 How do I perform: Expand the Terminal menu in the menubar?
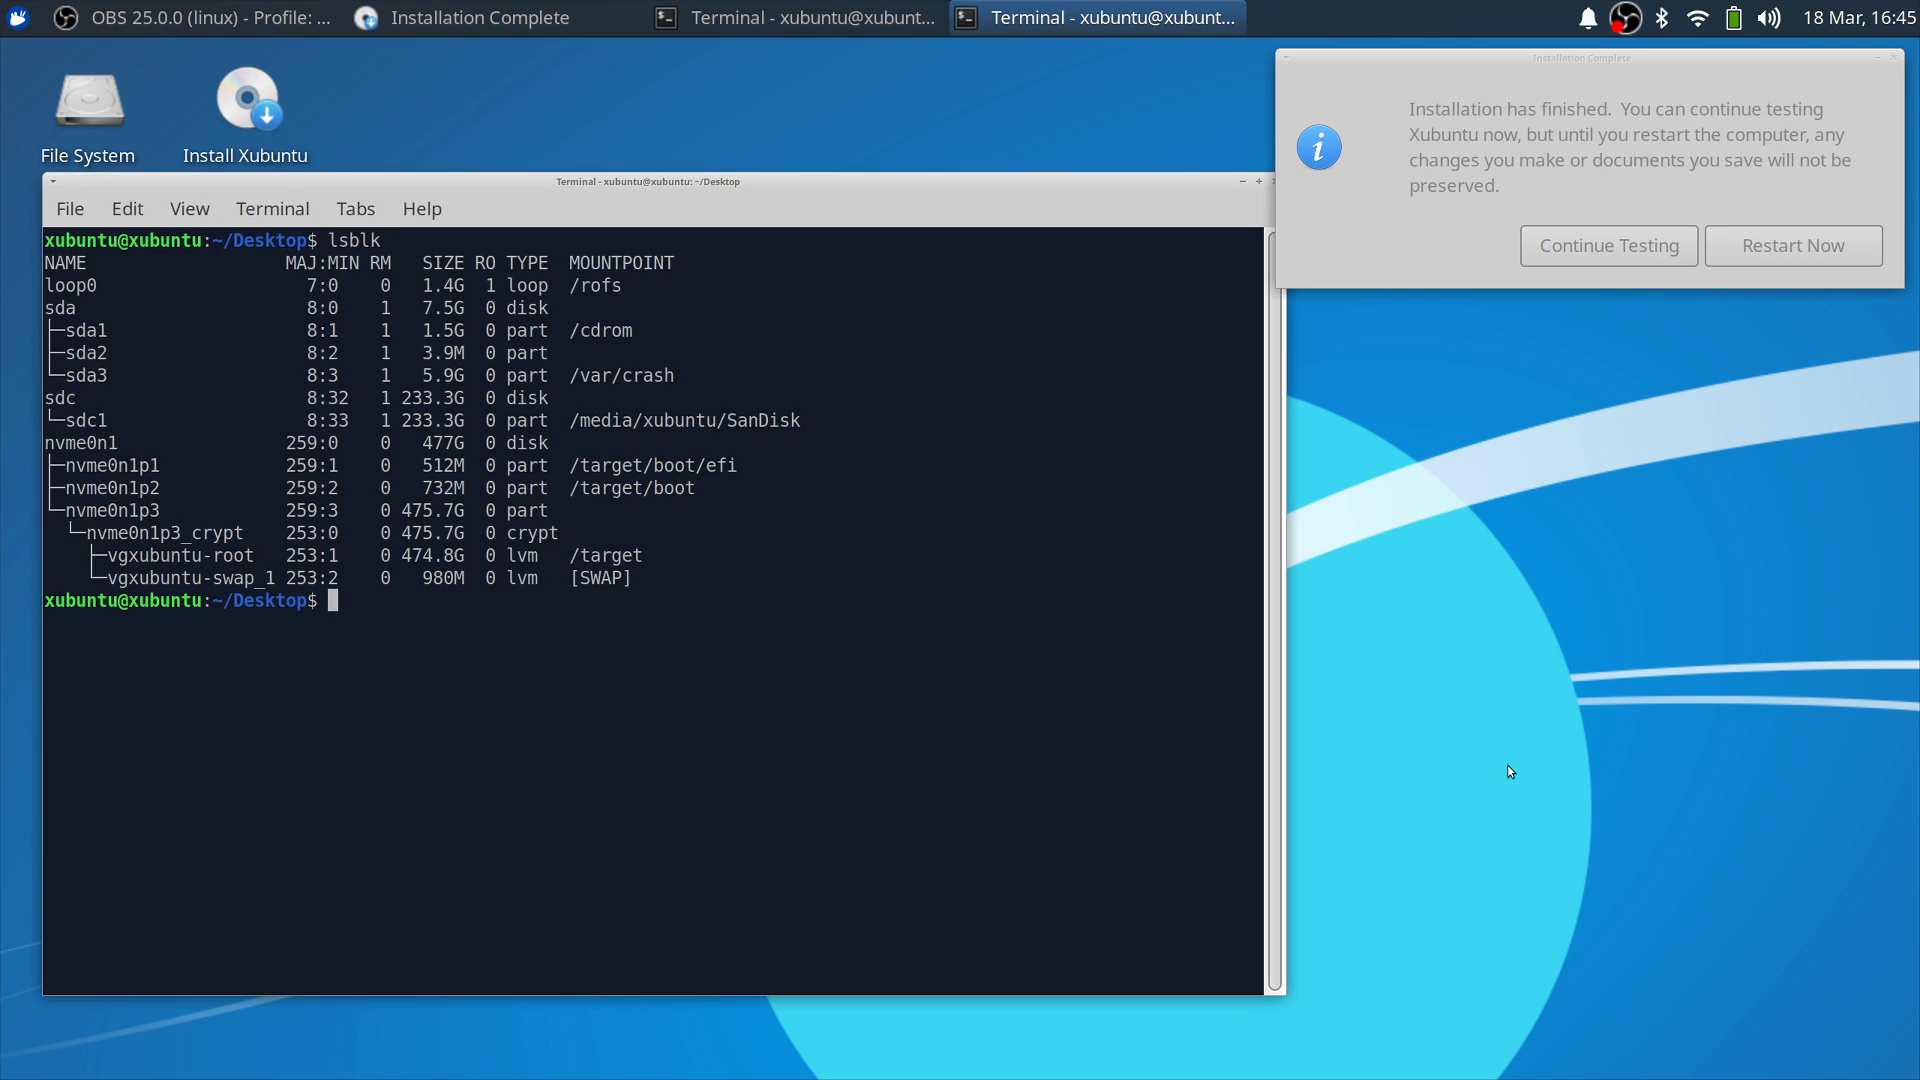point(272,209)
